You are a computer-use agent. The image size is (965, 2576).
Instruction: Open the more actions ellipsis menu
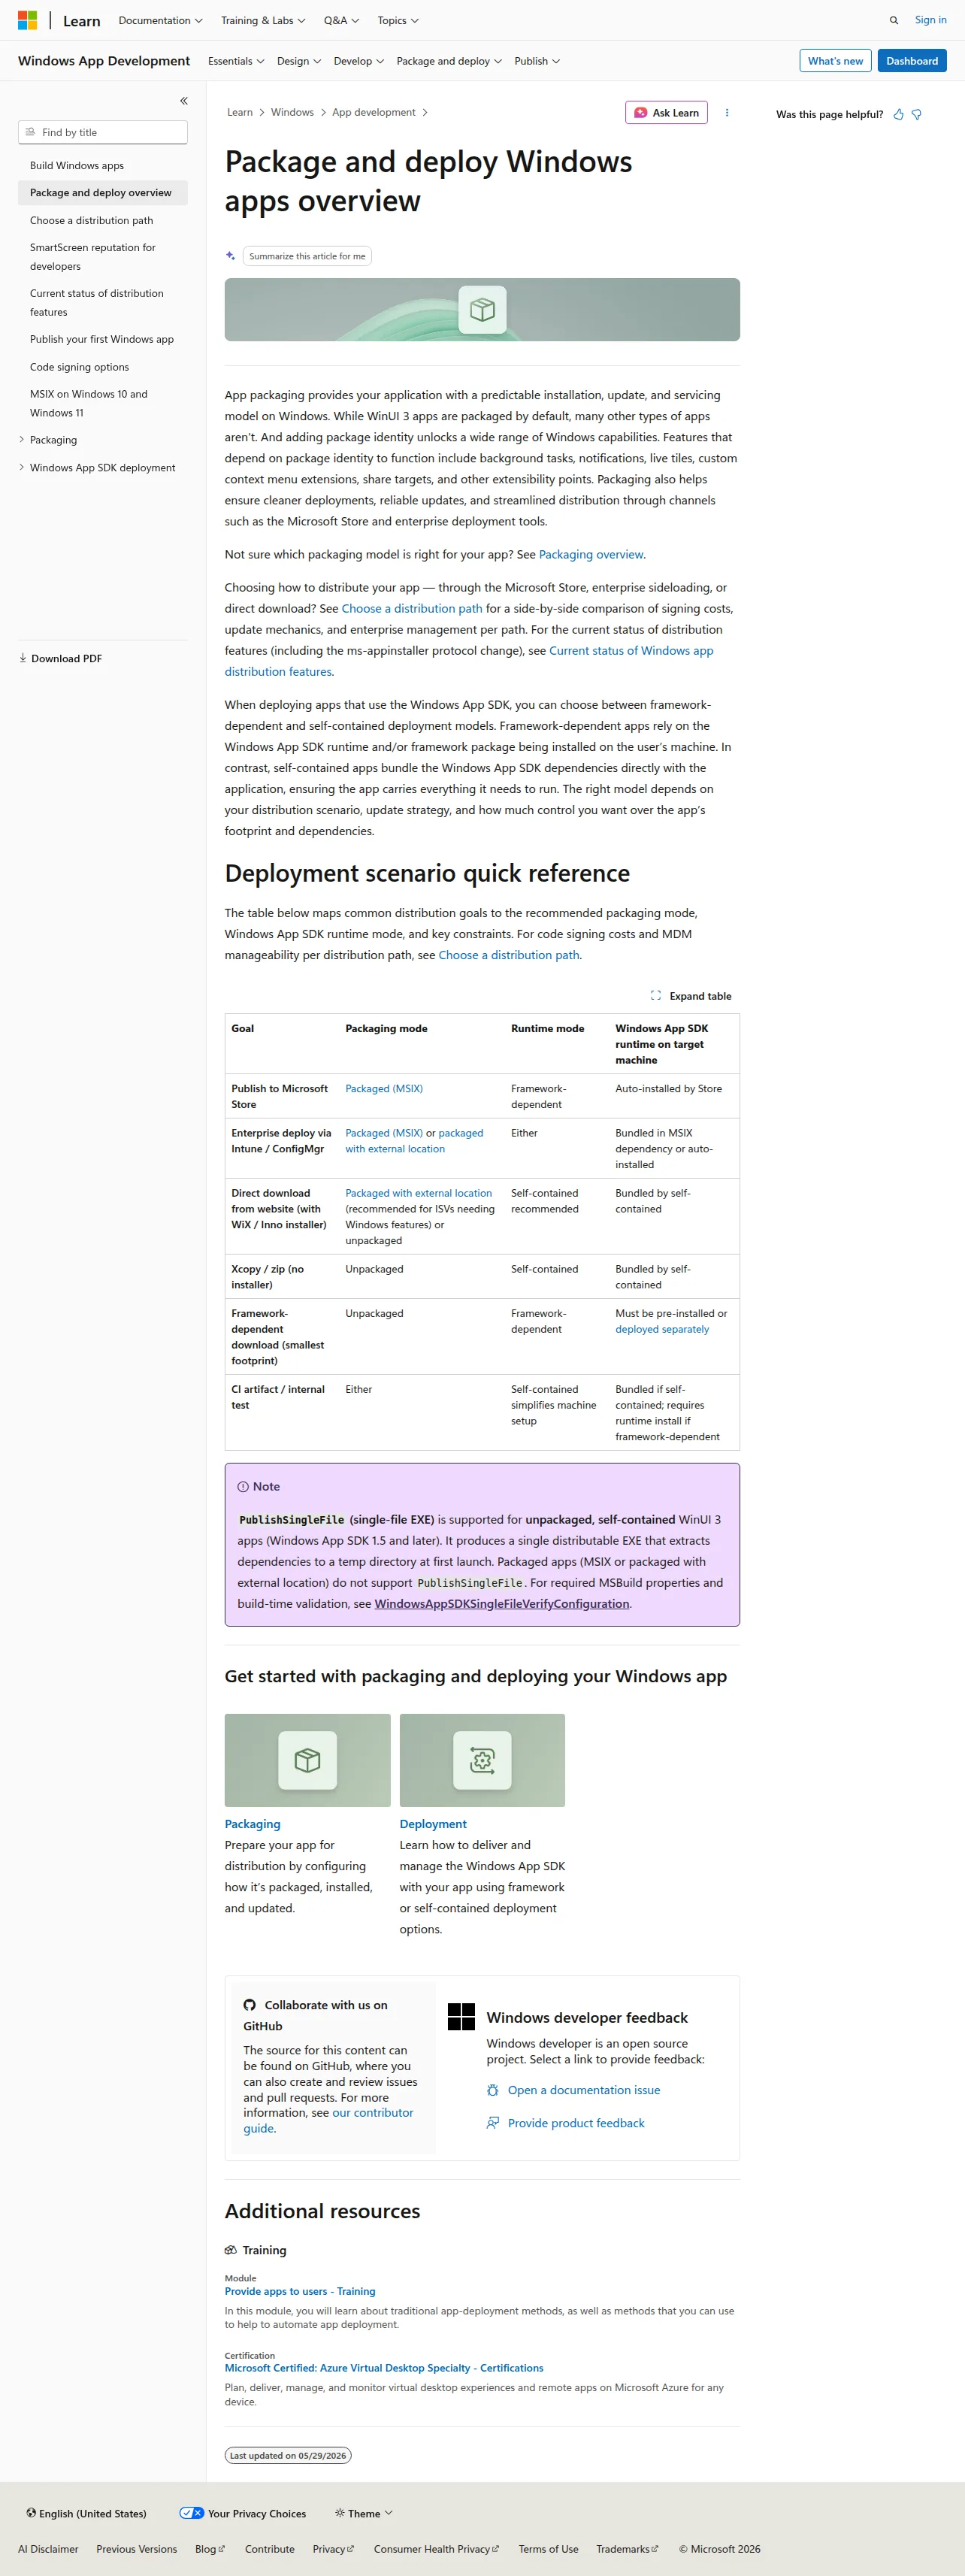tap(727, 113)
